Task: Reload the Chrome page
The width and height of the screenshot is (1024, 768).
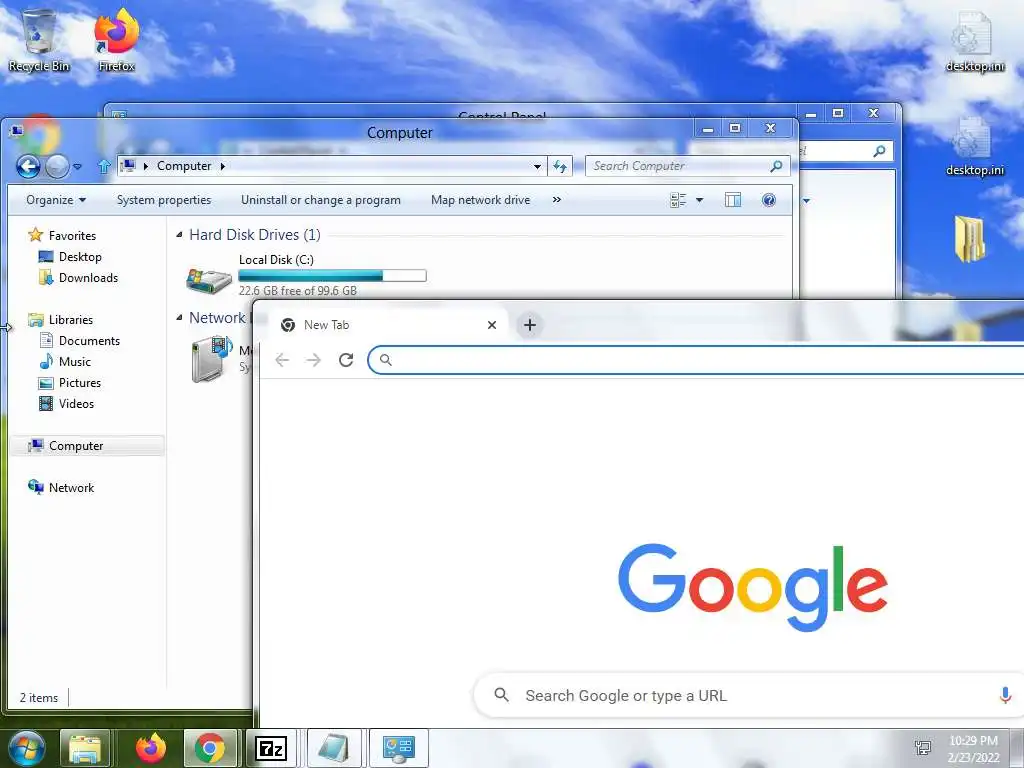Action: [346, 360]
